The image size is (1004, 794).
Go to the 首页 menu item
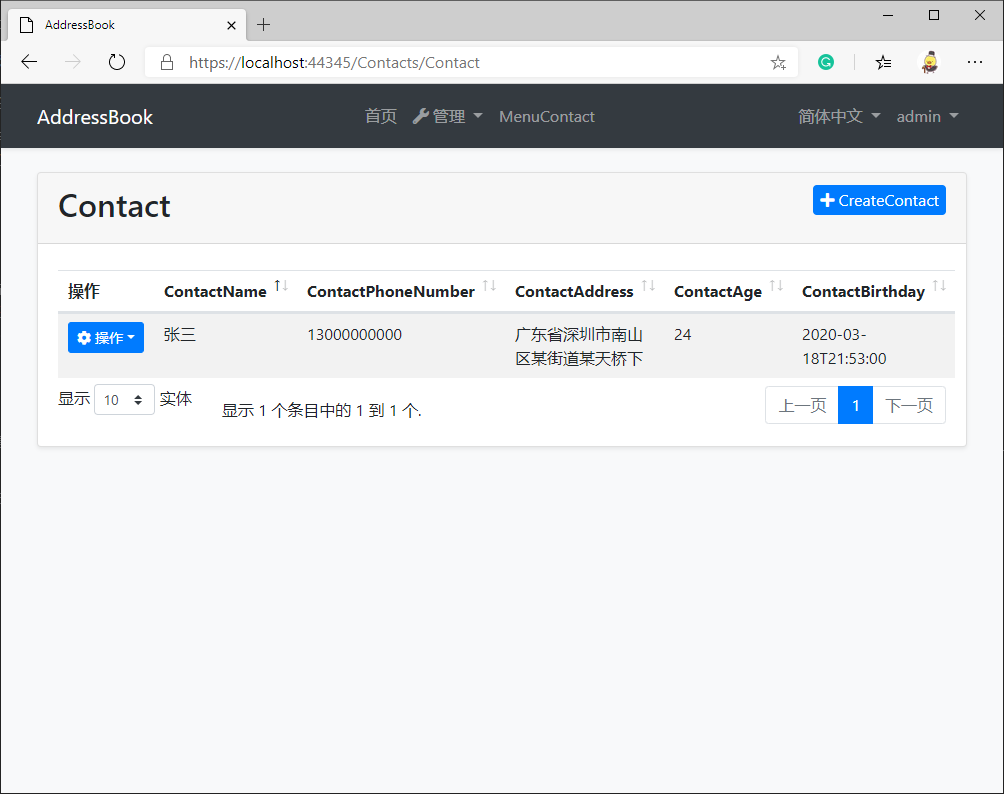380,117
